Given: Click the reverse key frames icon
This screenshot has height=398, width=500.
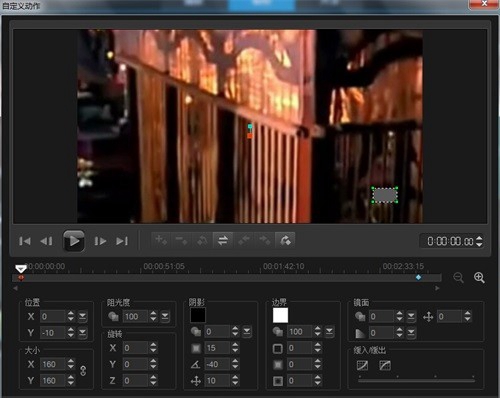Looking at the screenshot, I should pyautogui.click(x=202, y=240).
